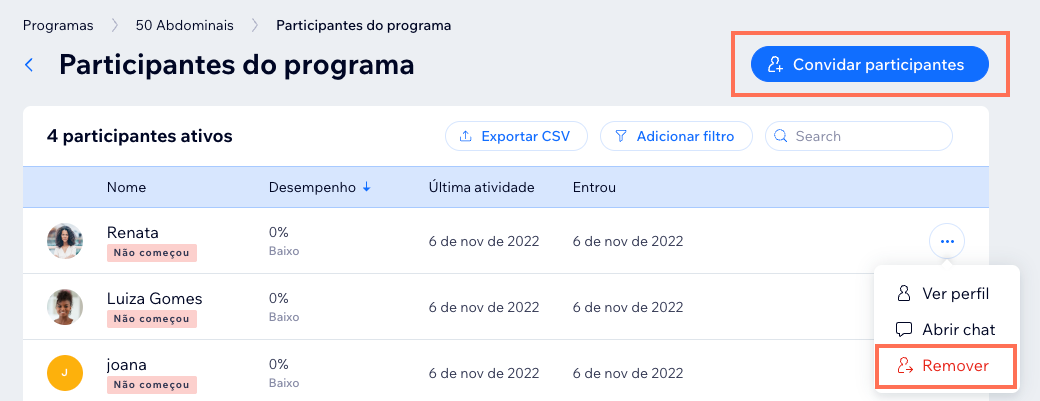Click the magnifier icon in search box

click(x=781, y=136)
